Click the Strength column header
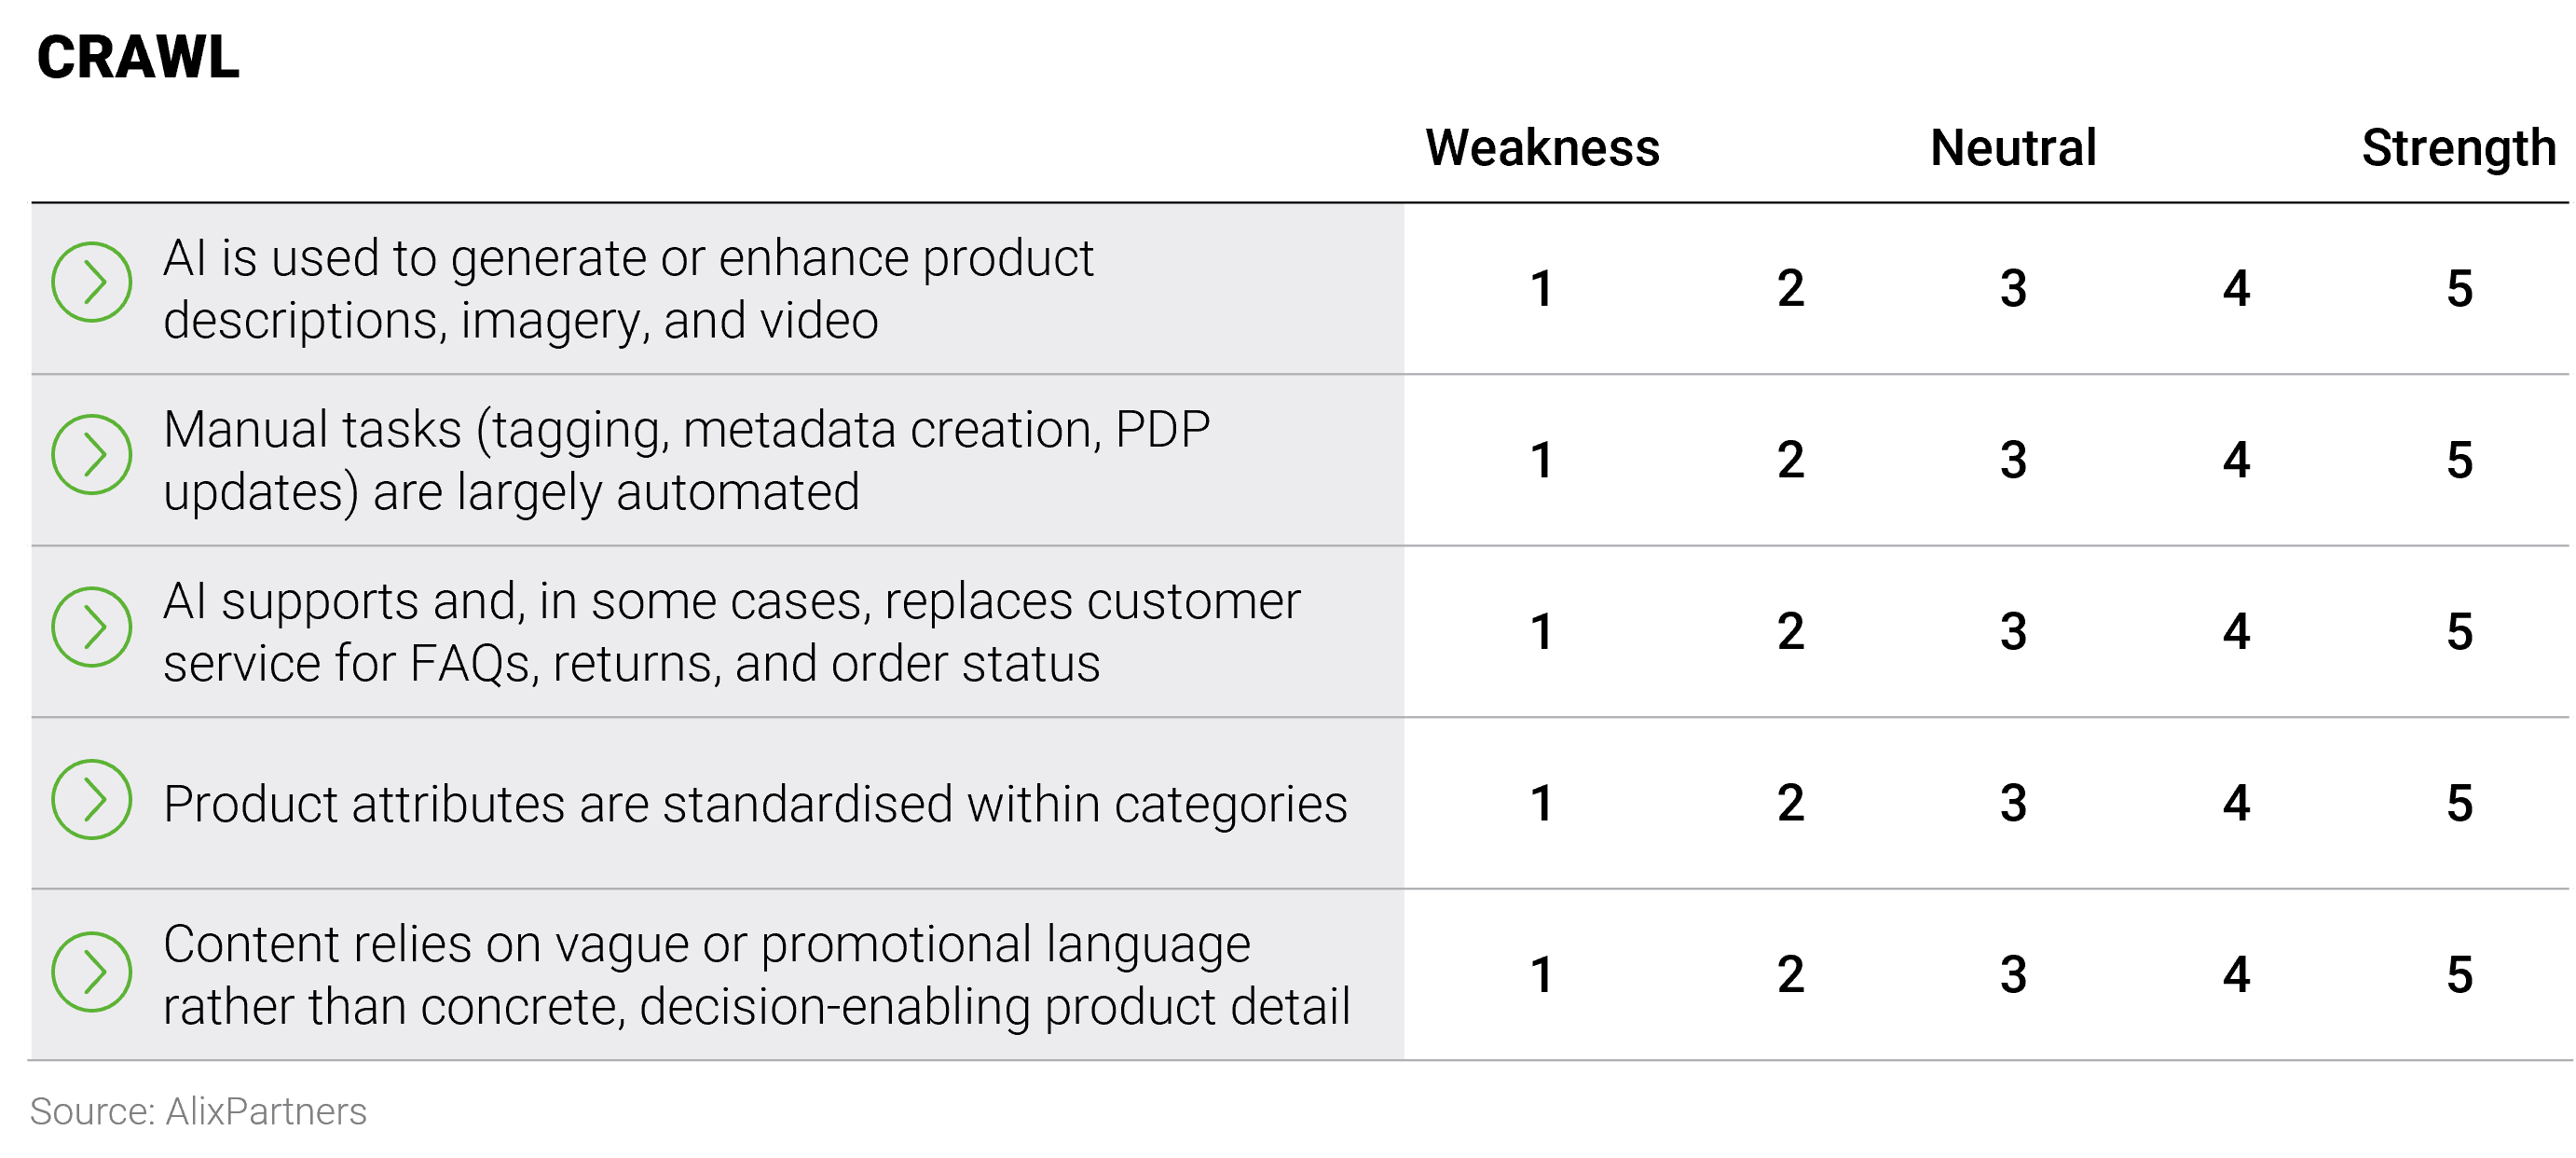This screenshot has width=2576, height=1158. pyautogui.click(x=2458, y=148)
